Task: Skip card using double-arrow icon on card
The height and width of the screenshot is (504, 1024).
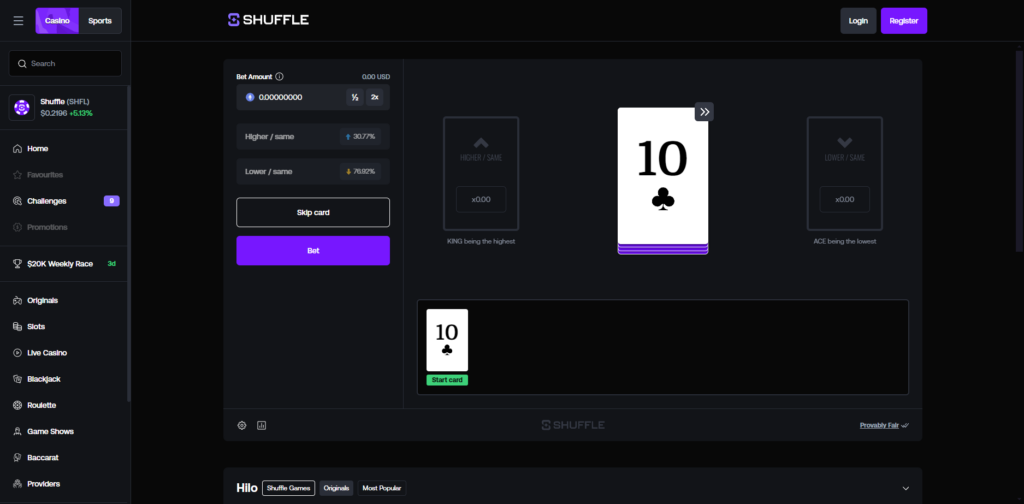Action: (704, 112)
